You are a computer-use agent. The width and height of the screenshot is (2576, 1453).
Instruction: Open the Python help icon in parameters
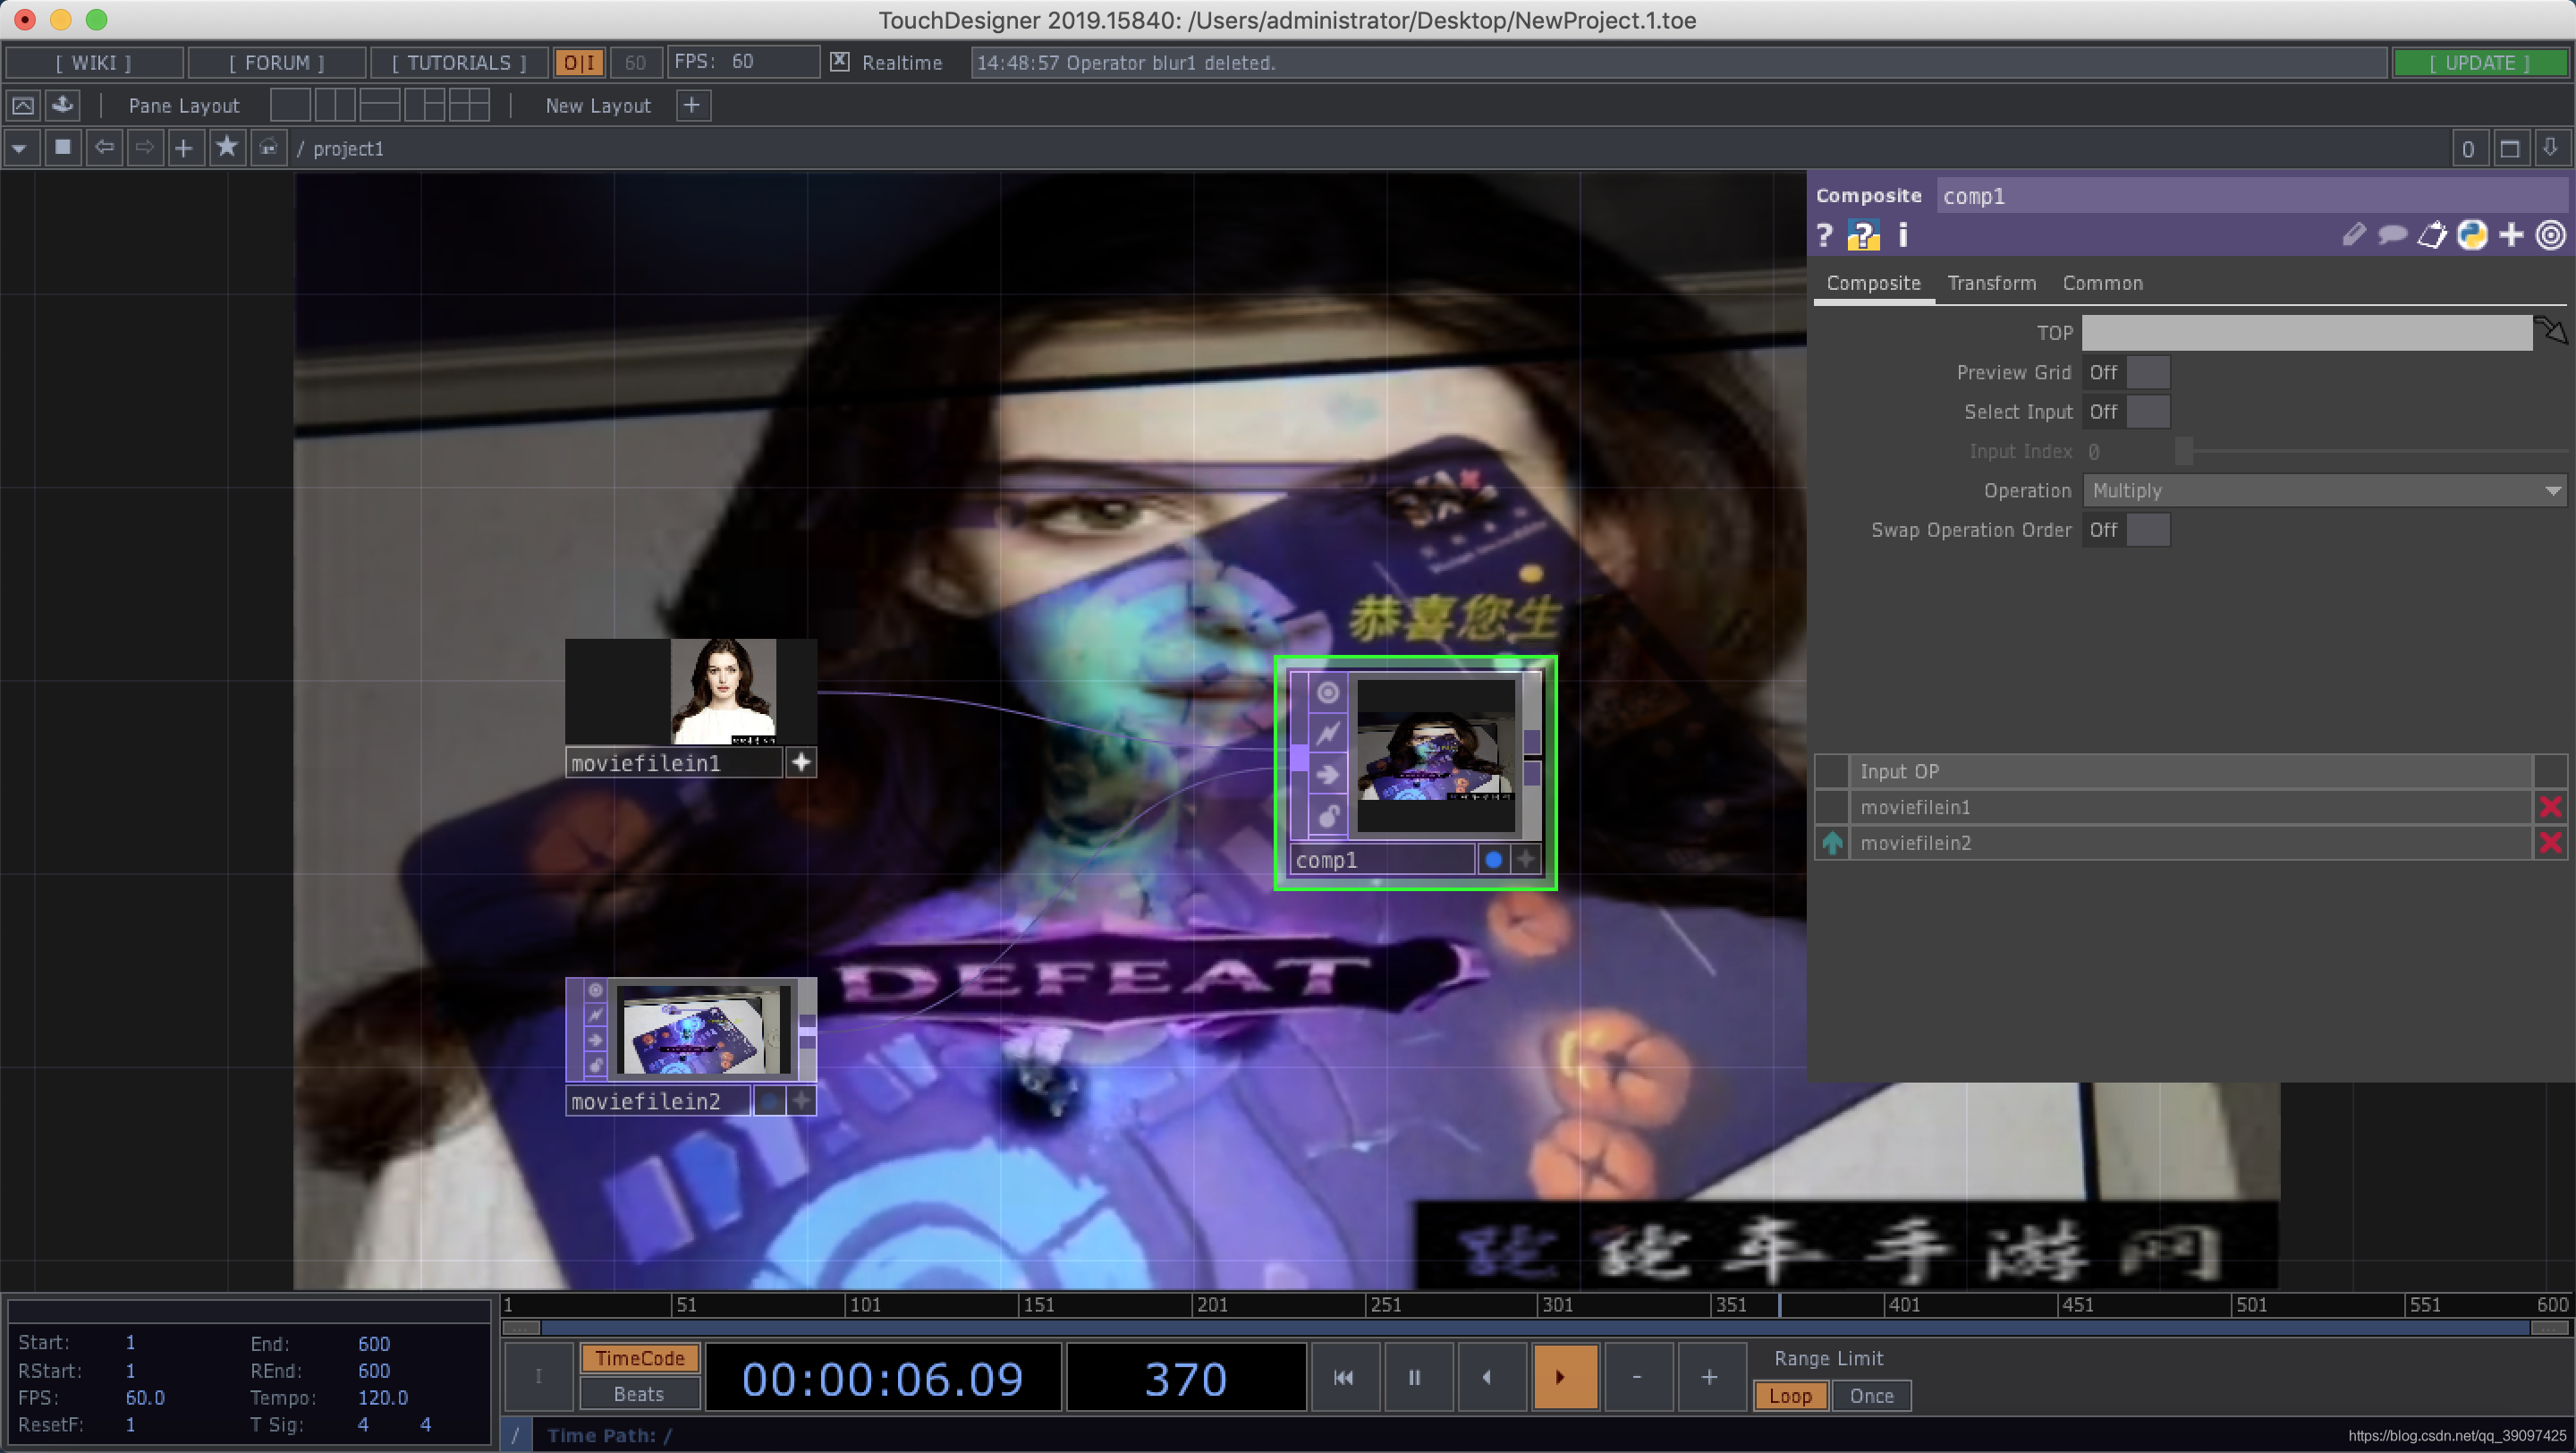[1862, 236]
